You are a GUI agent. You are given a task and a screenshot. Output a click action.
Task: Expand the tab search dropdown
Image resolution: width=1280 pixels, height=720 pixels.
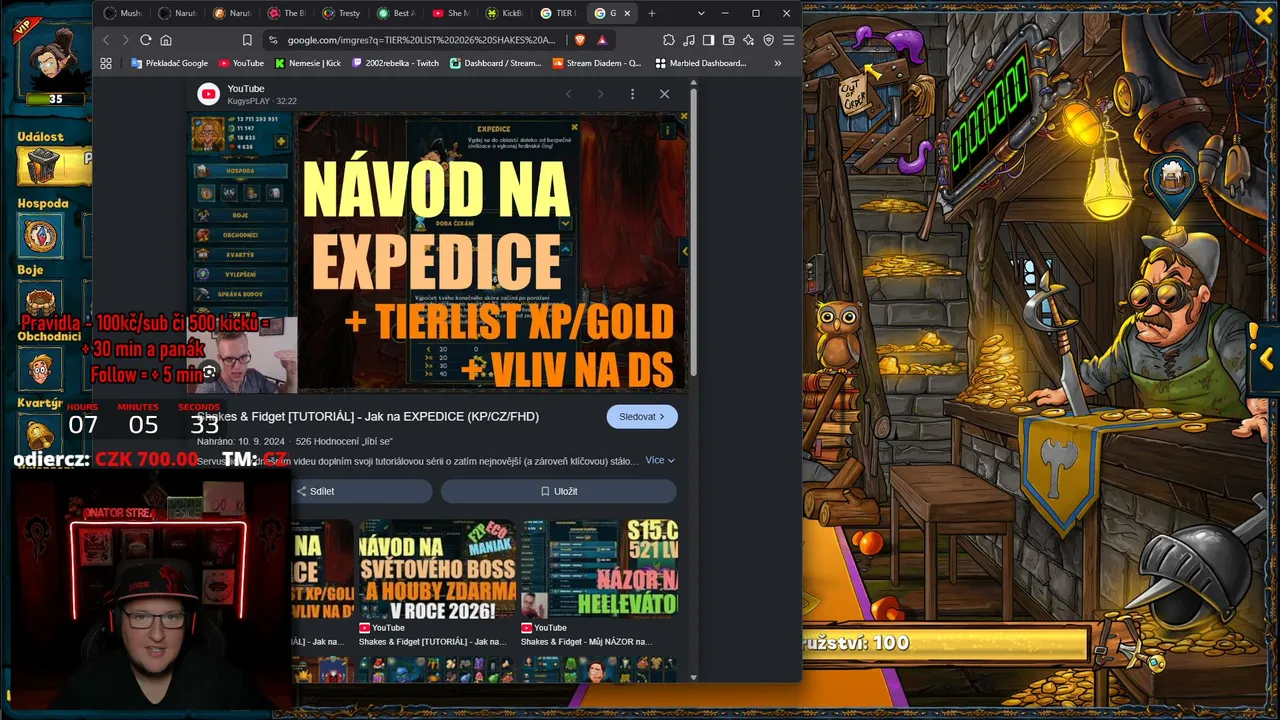(700, 13)
